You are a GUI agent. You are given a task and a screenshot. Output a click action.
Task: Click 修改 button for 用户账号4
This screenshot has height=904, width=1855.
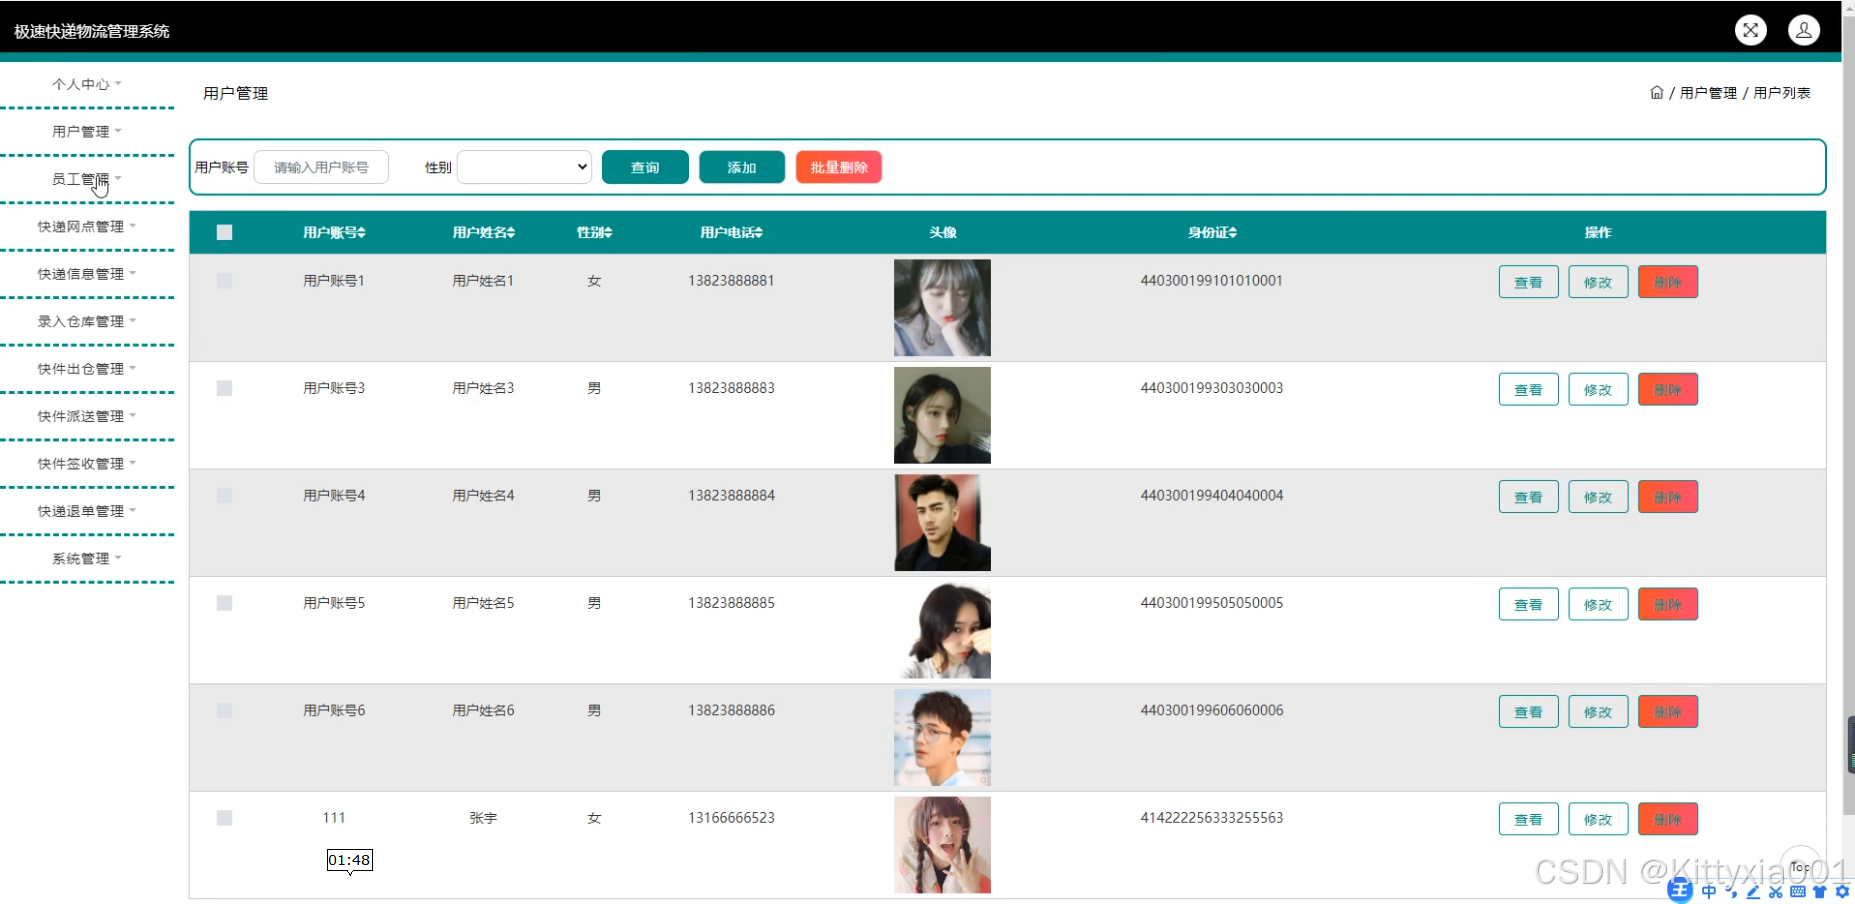click(1597, 497)
